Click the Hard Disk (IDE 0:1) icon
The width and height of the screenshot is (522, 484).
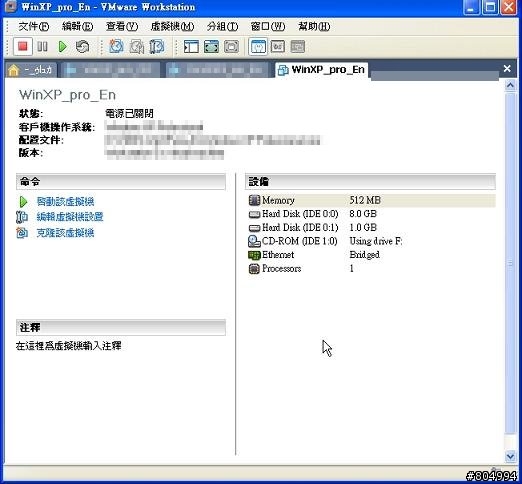254,228
